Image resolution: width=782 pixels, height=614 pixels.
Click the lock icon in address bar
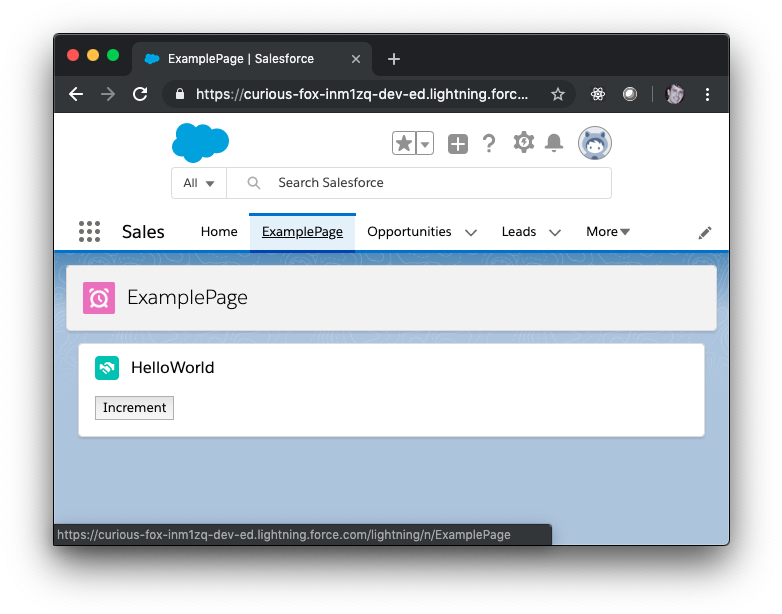point(180,94)
